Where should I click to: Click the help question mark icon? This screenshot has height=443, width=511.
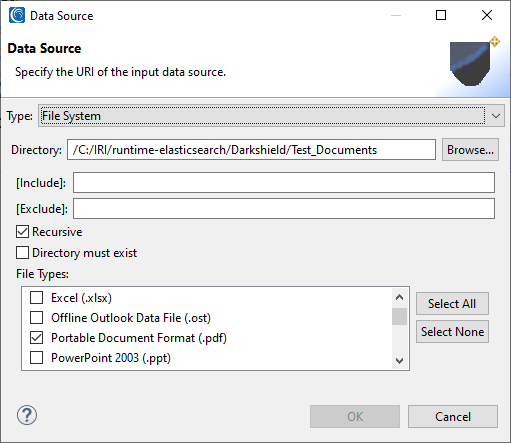pos(27,415)
